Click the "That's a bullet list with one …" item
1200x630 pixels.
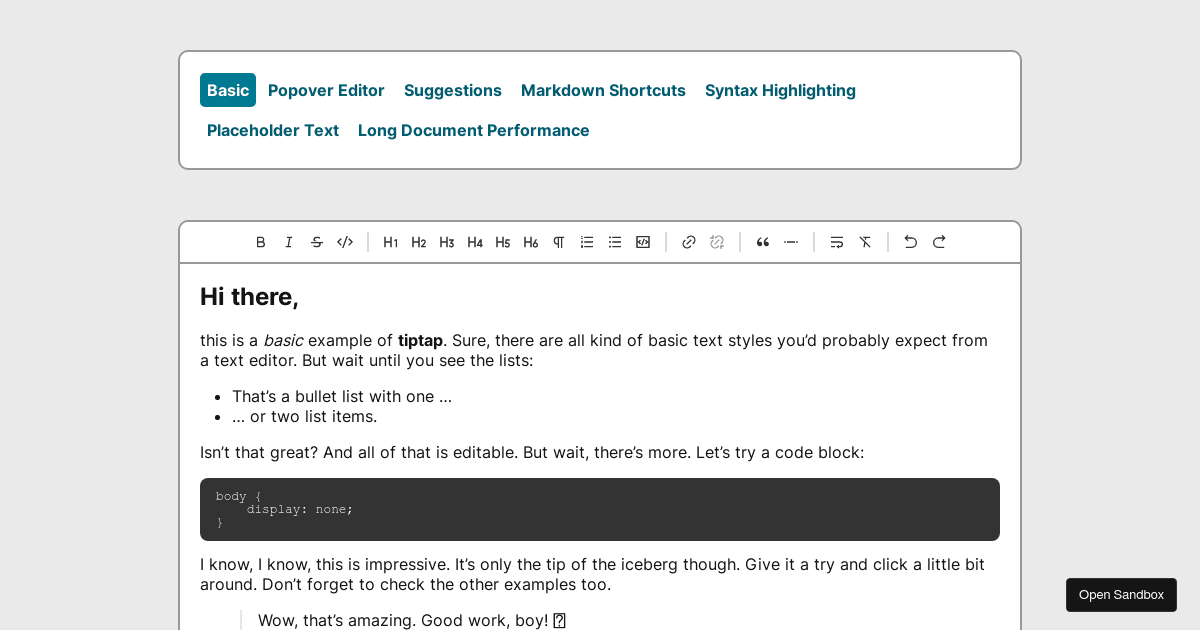point(342,396)
